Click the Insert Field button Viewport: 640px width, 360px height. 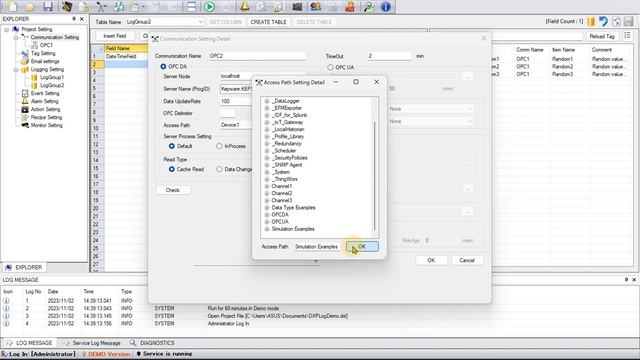tap(115, 36)
